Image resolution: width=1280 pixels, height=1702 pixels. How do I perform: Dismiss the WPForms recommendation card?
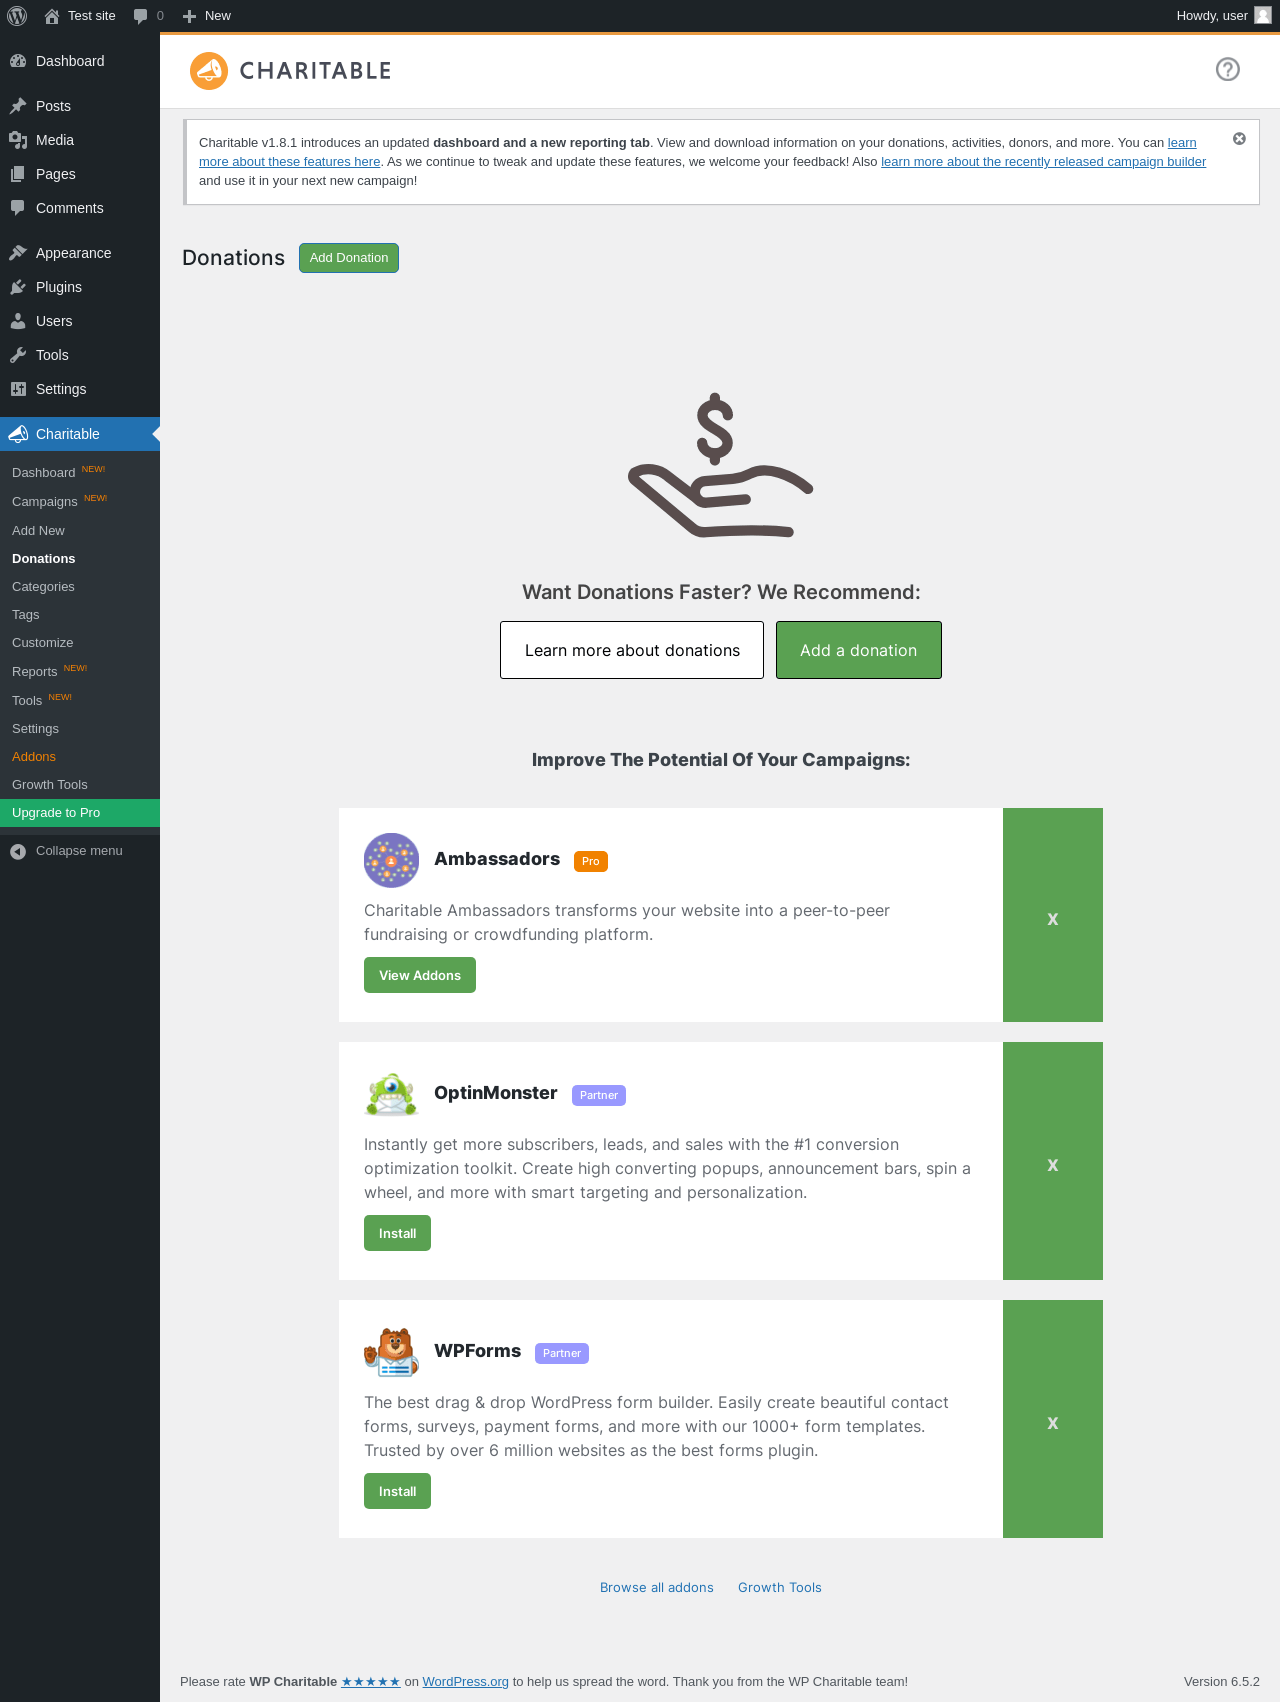1053,1419
